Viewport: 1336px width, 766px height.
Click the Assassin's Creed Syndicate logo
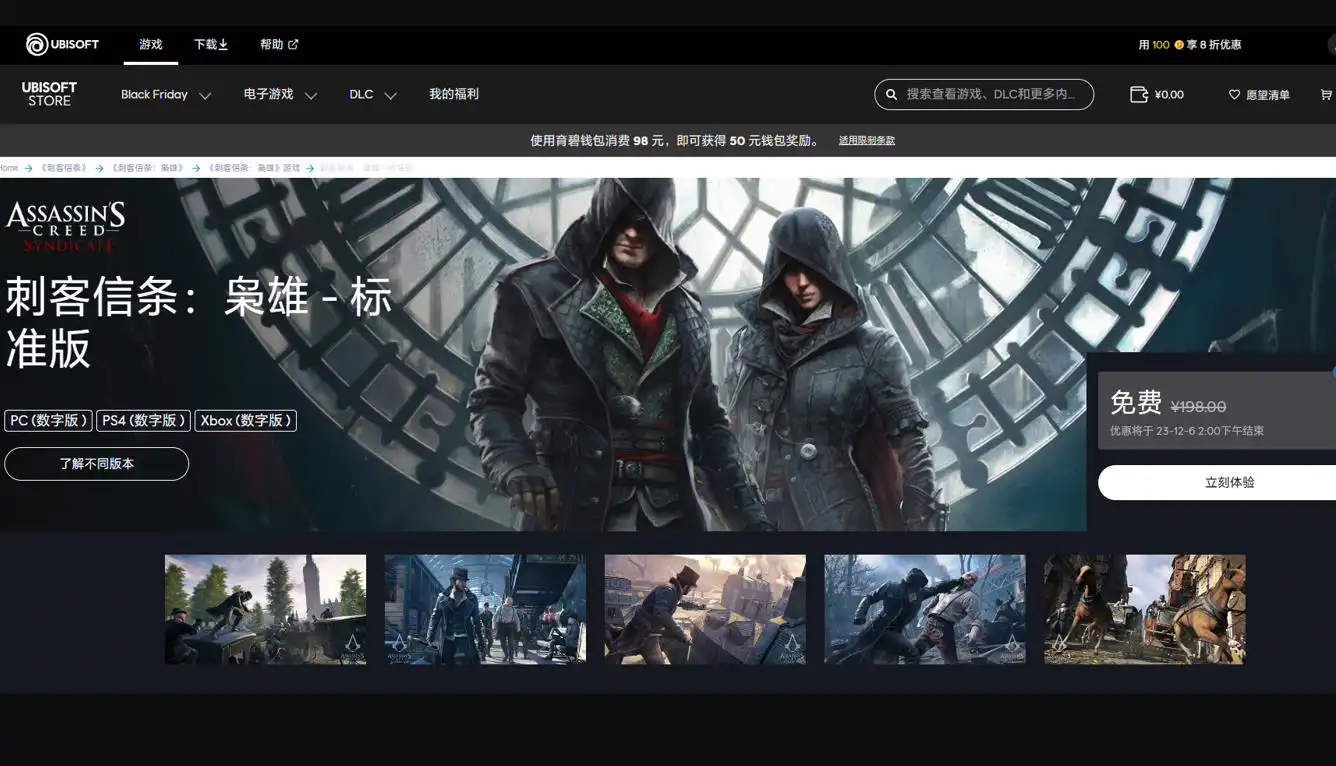(65, 226)
